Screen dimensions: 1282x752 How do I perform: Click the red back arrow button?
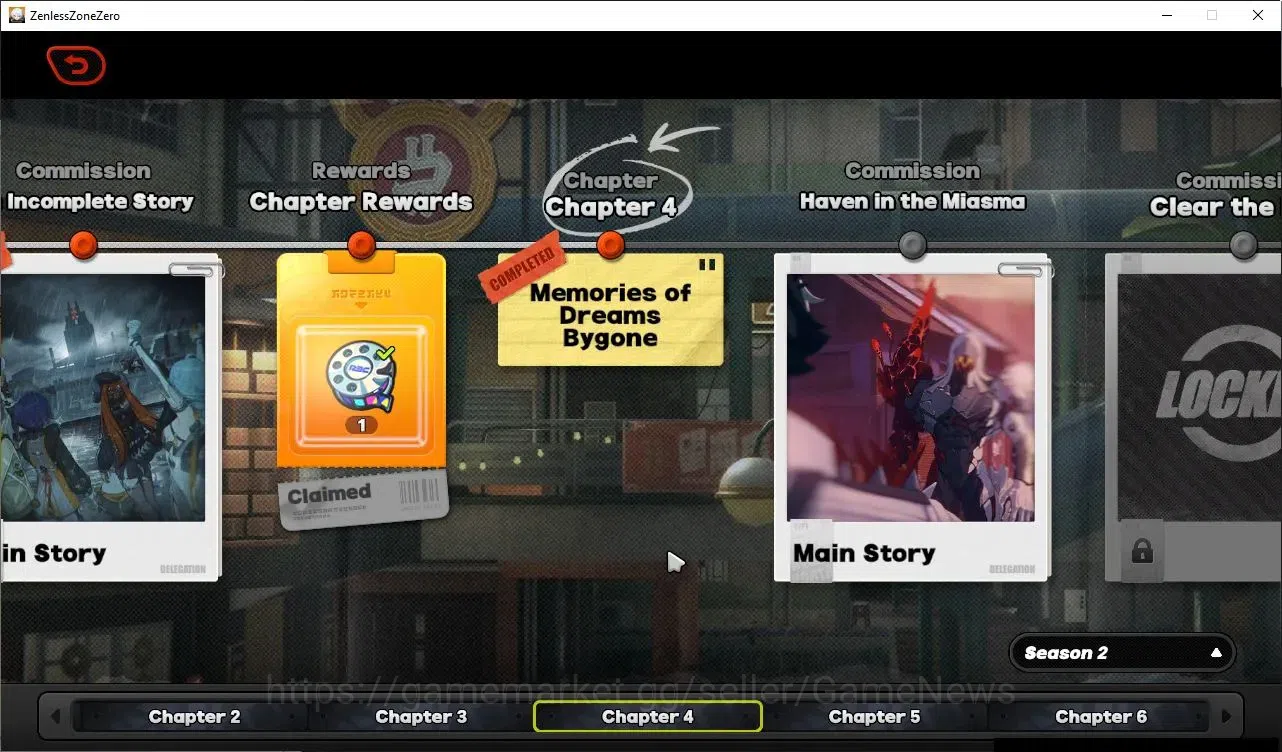[76, 66]
